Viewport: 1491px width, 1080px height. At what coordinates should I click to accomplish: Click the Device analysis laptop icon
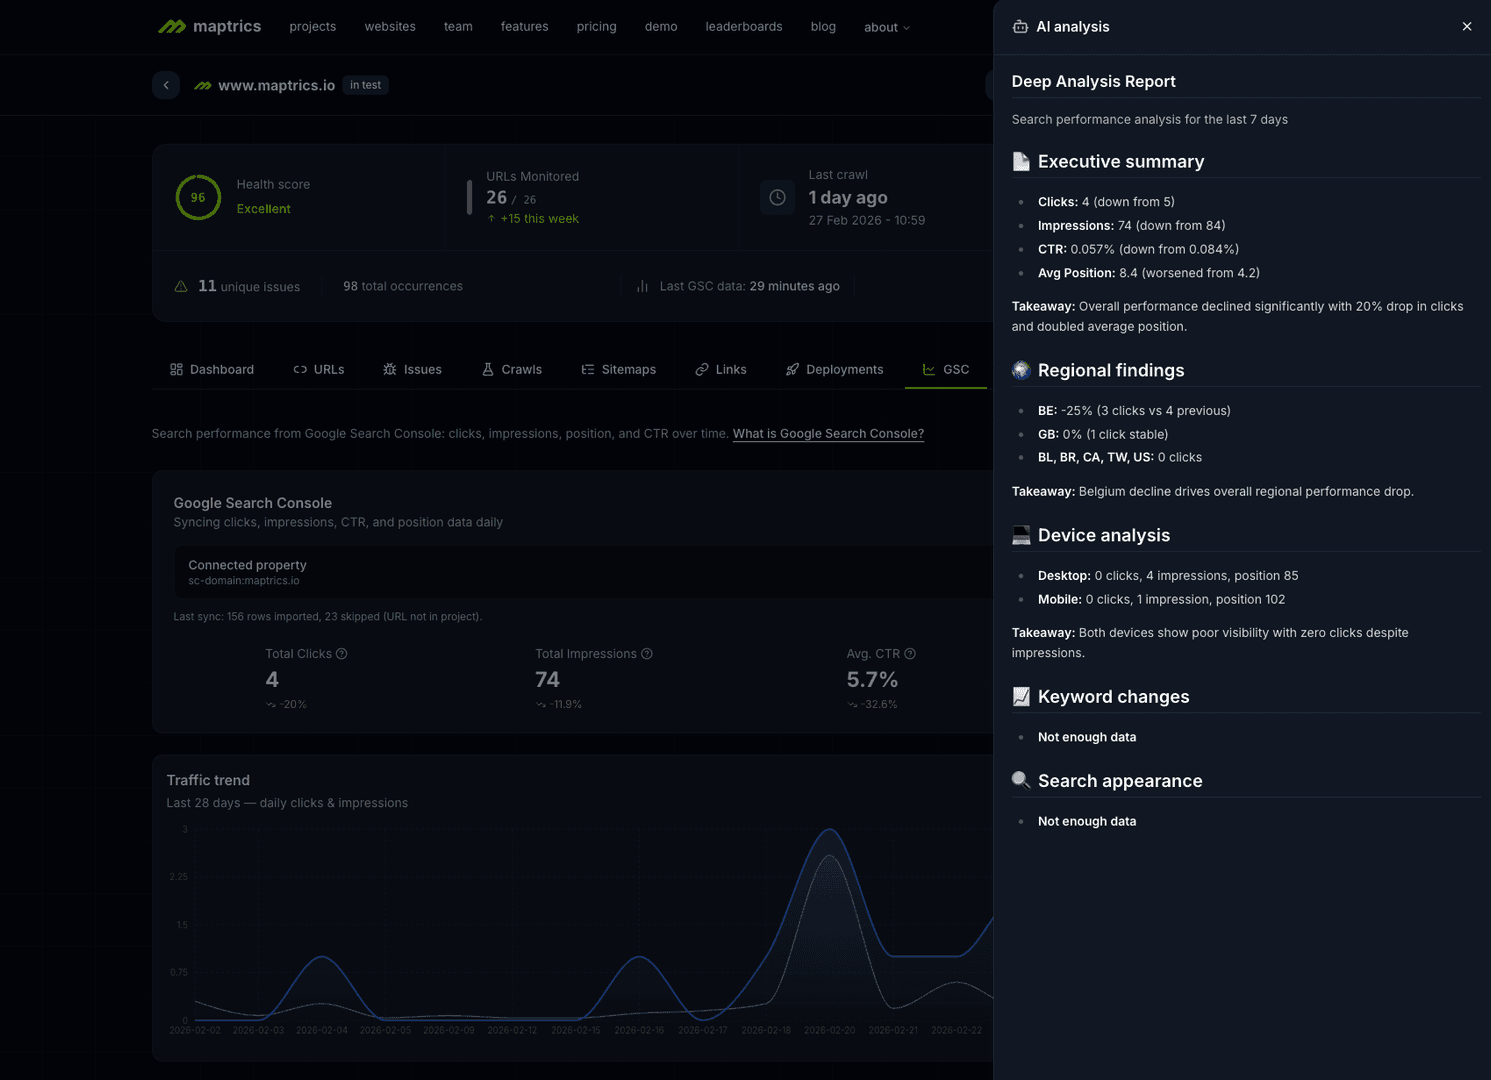coord(1021,535)
